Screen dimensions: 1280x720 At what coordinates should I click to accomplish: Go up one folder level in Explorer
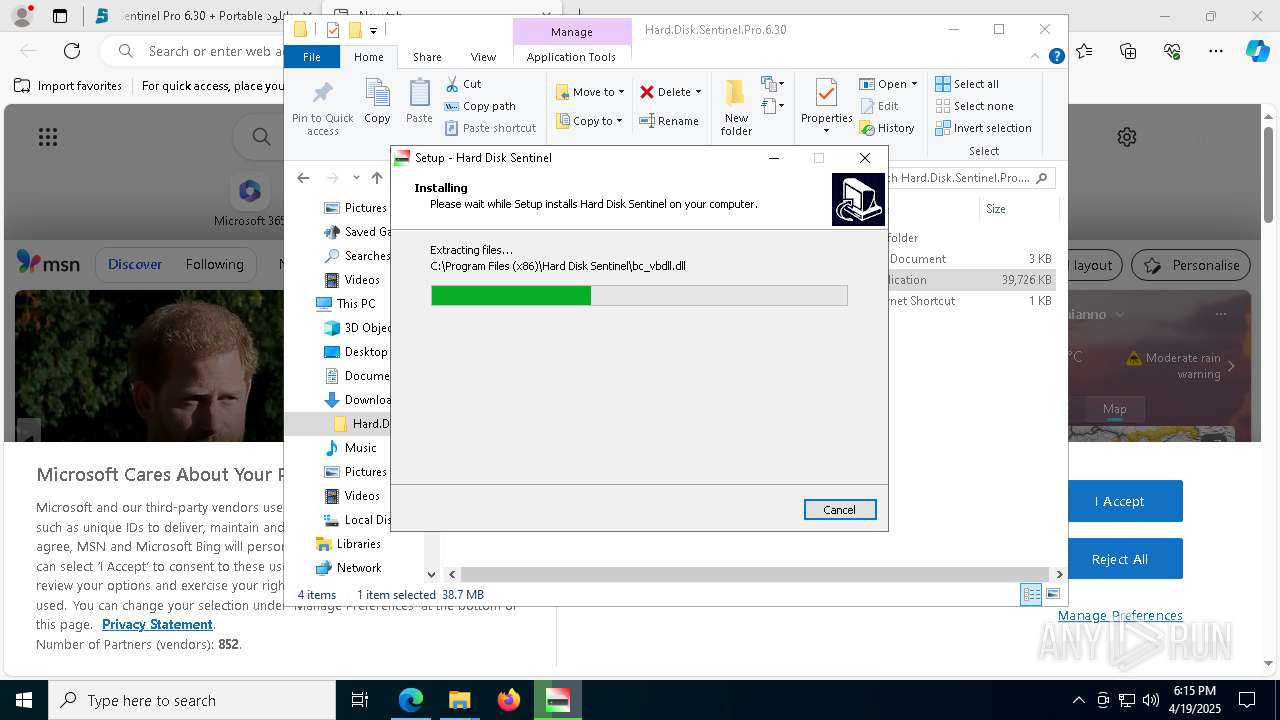point(376,177)
